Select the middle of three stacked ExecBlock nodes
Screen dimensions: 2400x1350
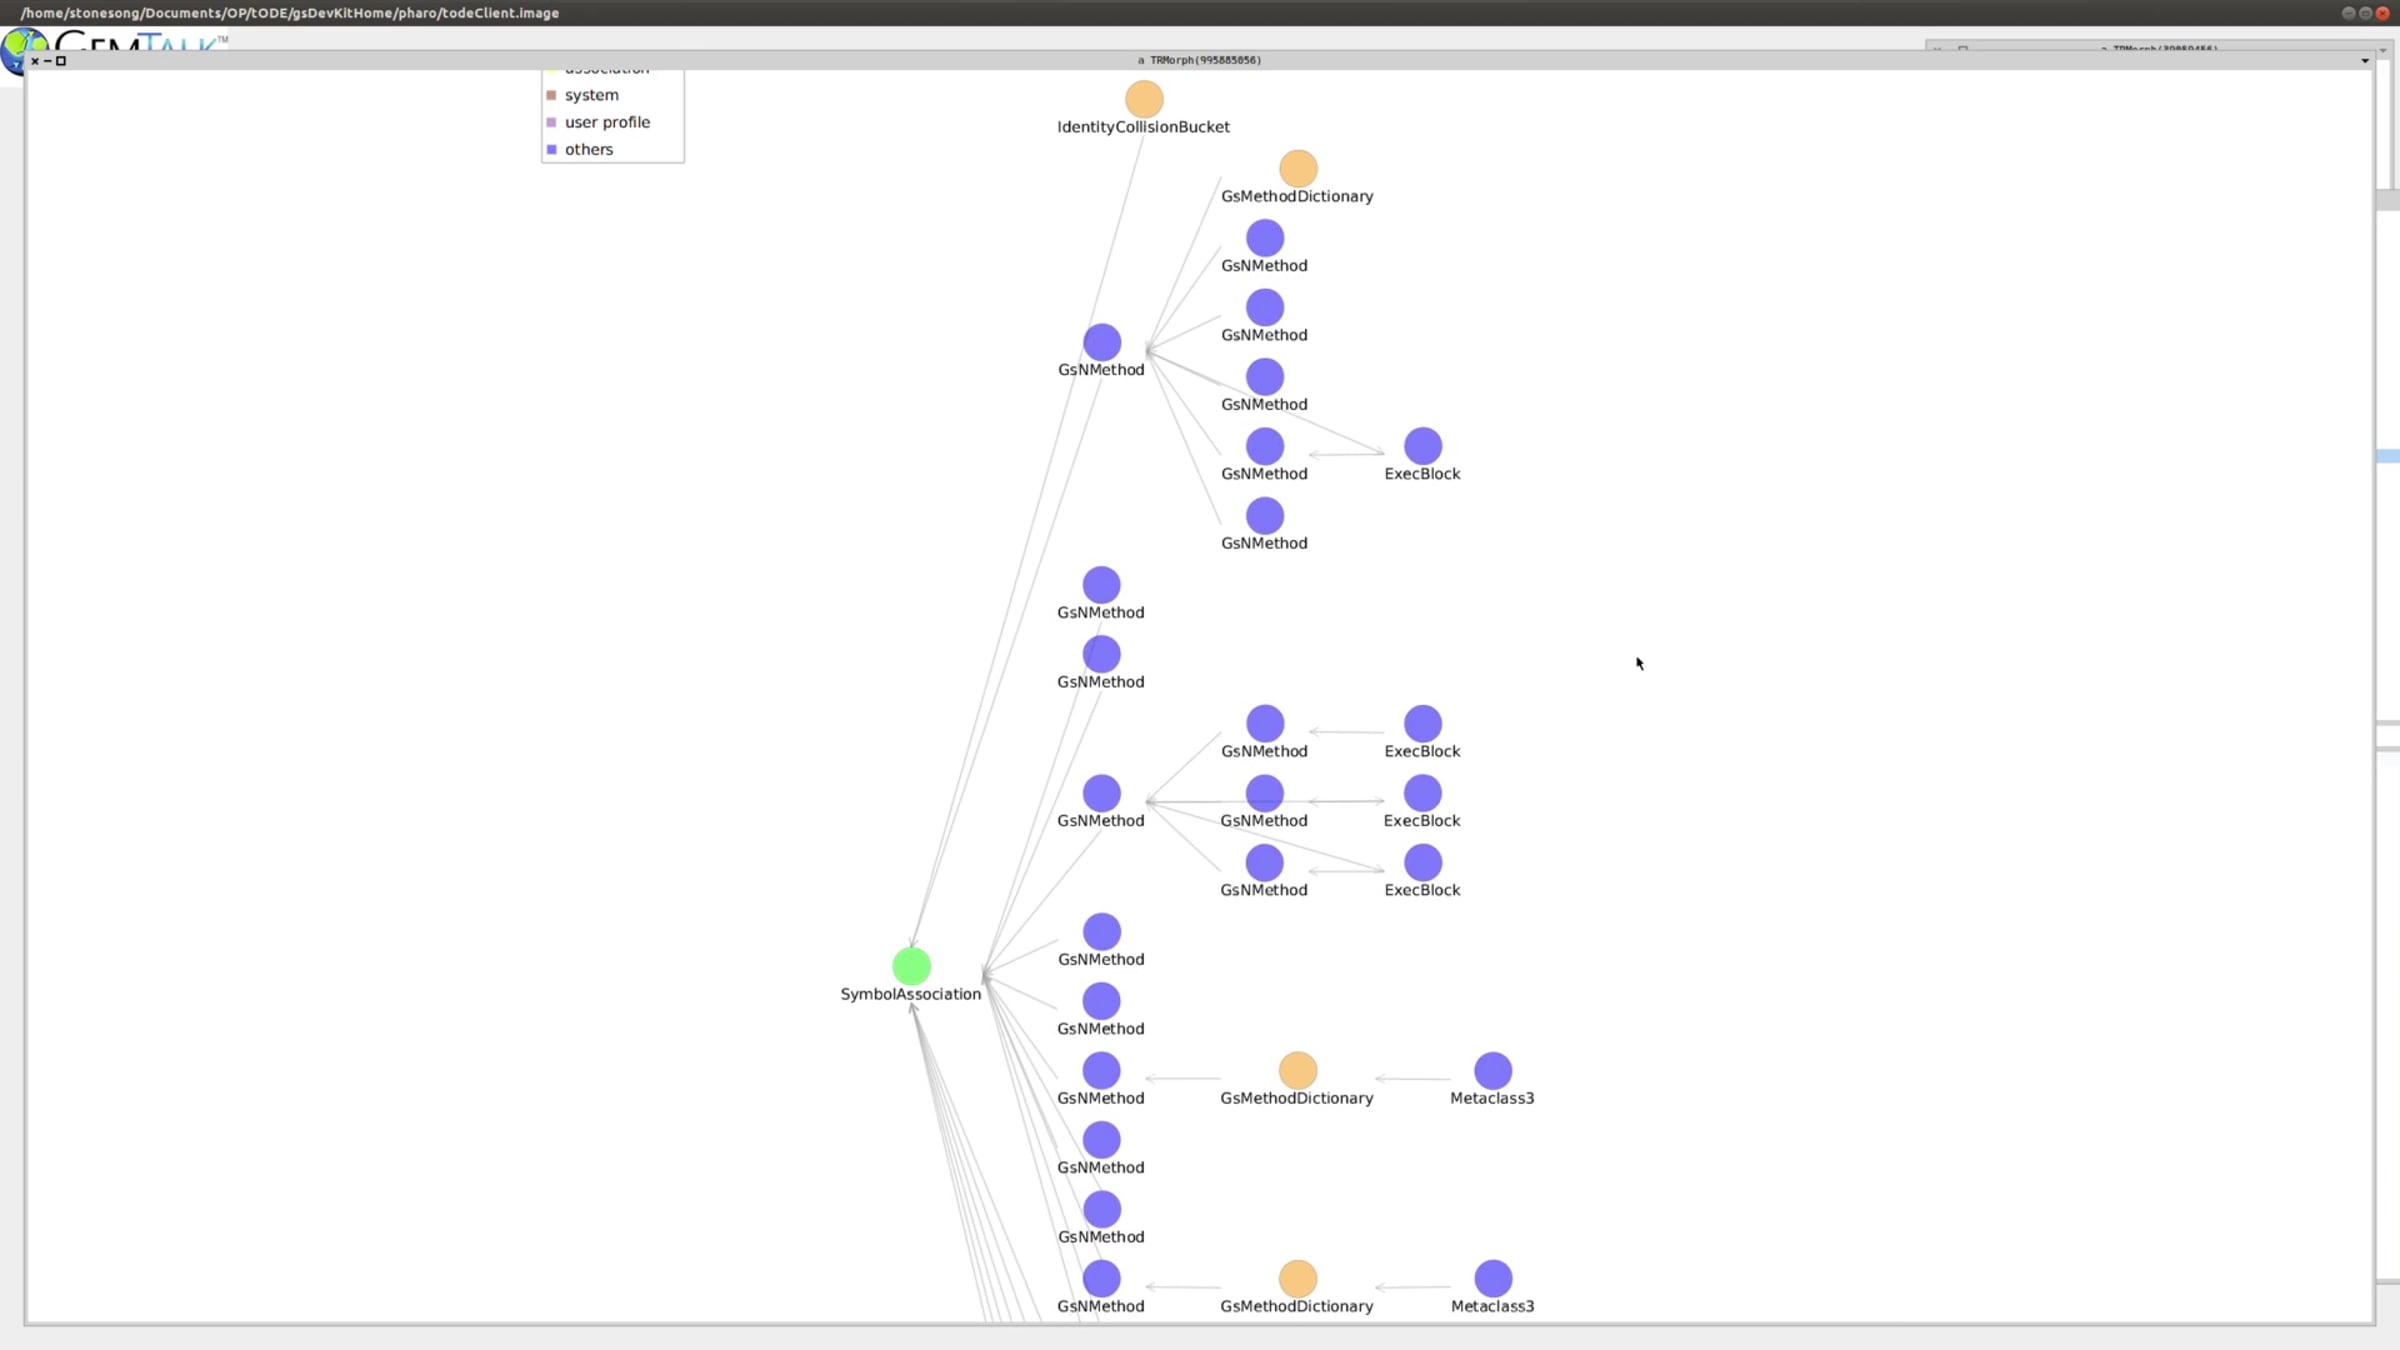[1423, 793]
